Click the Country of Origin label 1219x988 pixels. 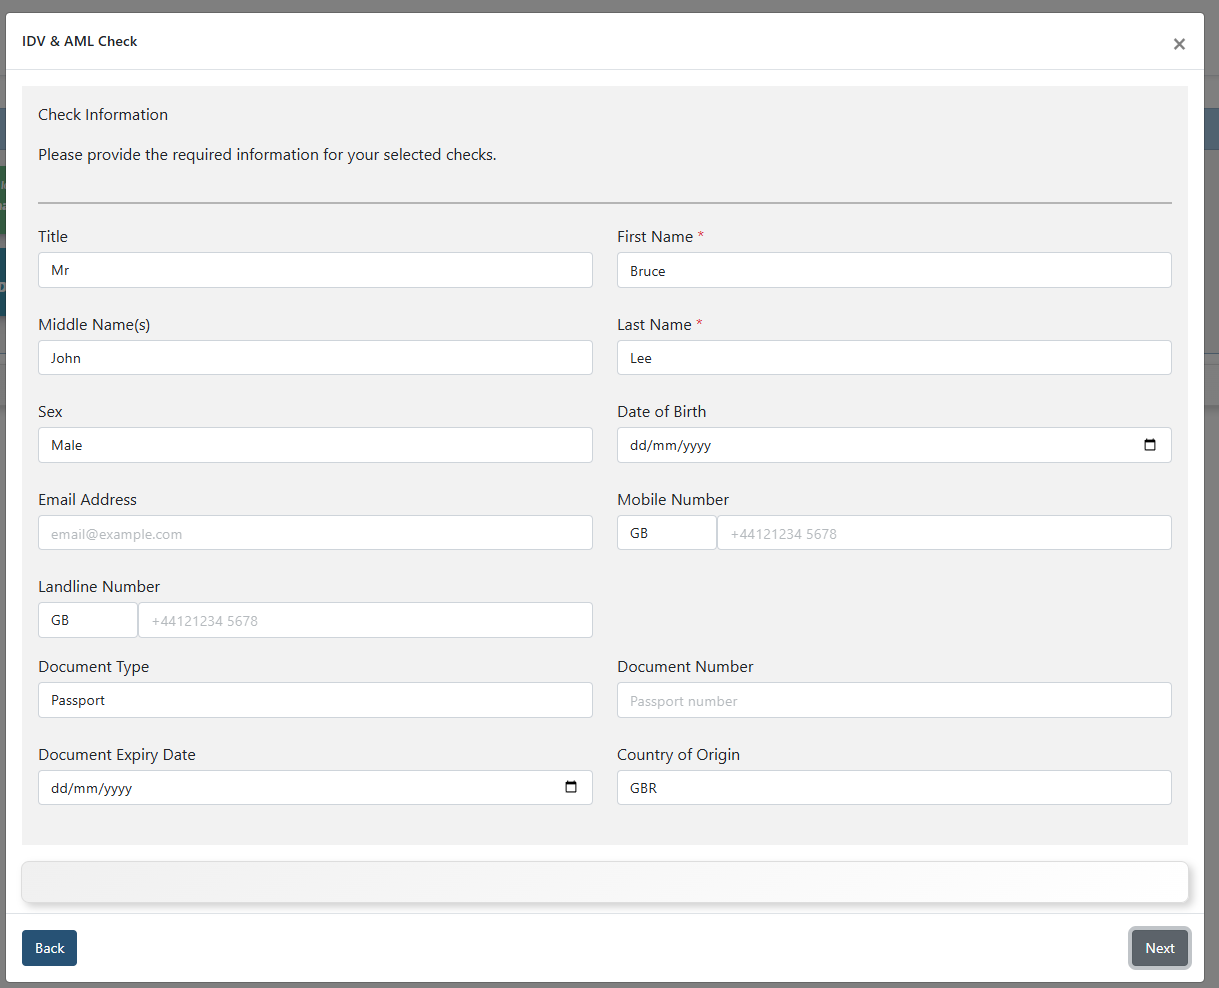(678, 754)
